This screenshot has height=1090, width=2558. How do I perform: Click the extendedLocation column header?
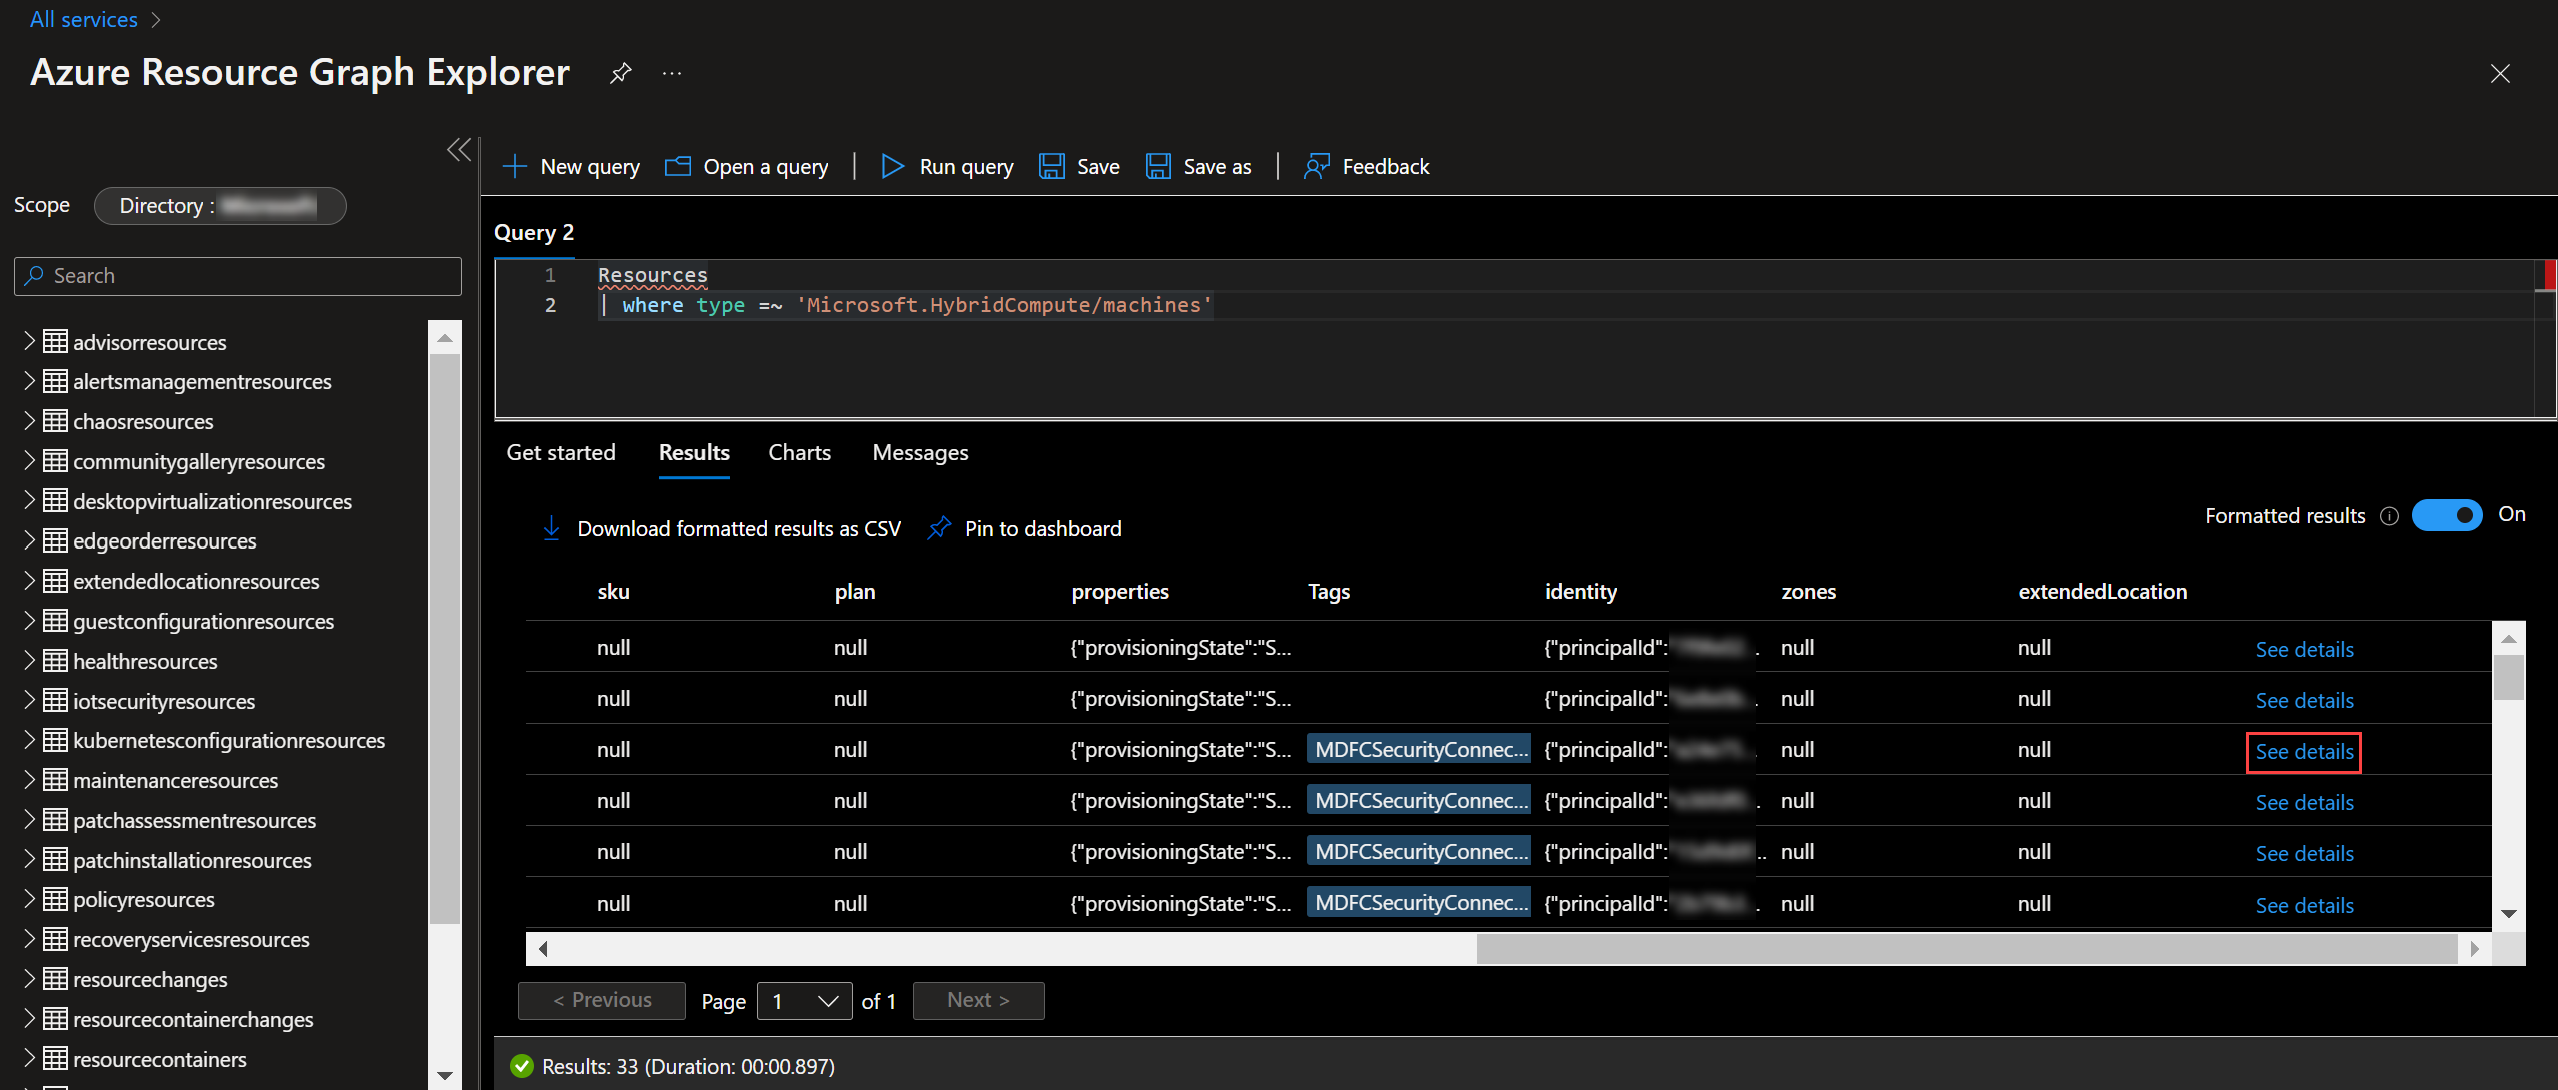pyautogui.click(x=2103, y=592)
